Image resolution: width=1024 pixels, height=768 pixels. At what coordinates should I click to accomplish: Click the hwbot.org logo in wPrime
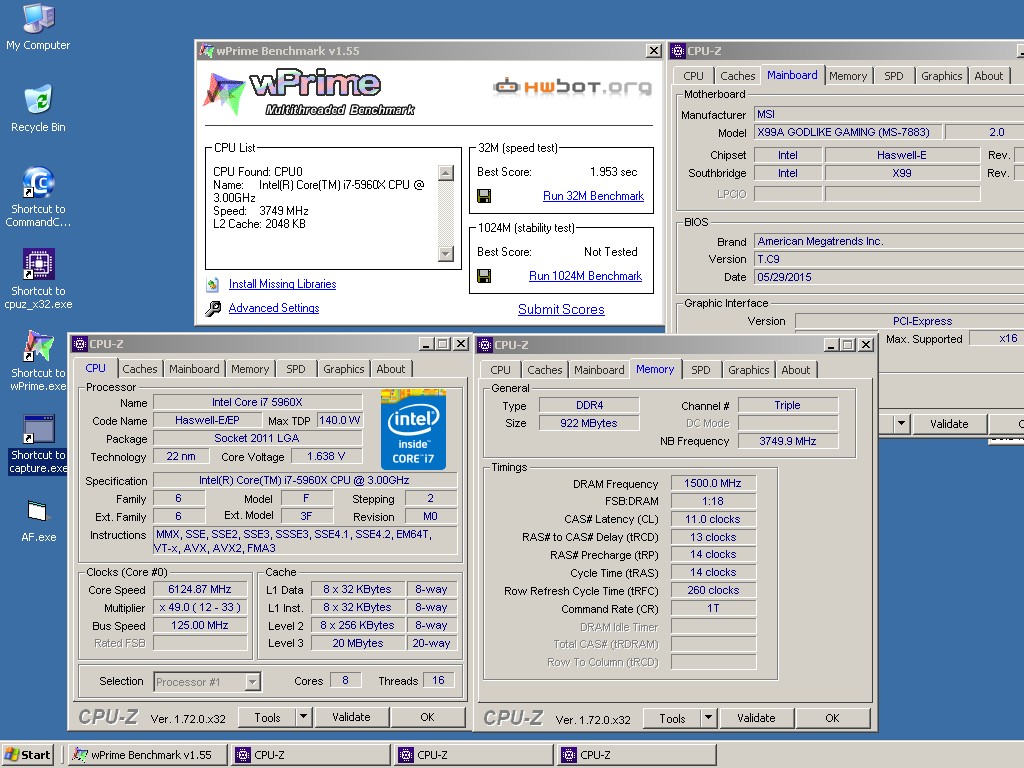pos(572,86)
